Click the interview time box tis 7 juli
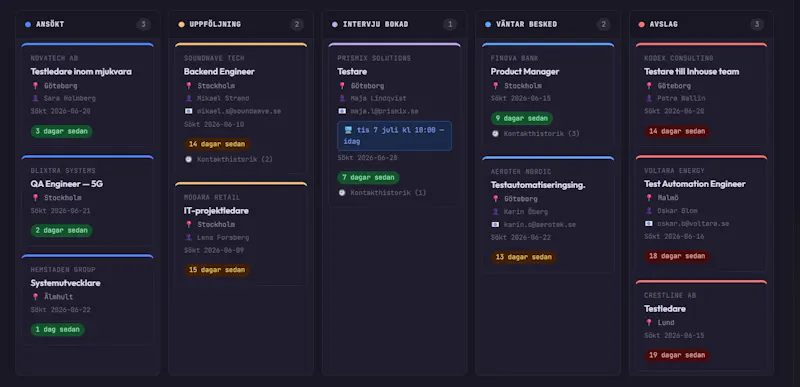This screenshot has height=387, width=800. pos(394,136)
